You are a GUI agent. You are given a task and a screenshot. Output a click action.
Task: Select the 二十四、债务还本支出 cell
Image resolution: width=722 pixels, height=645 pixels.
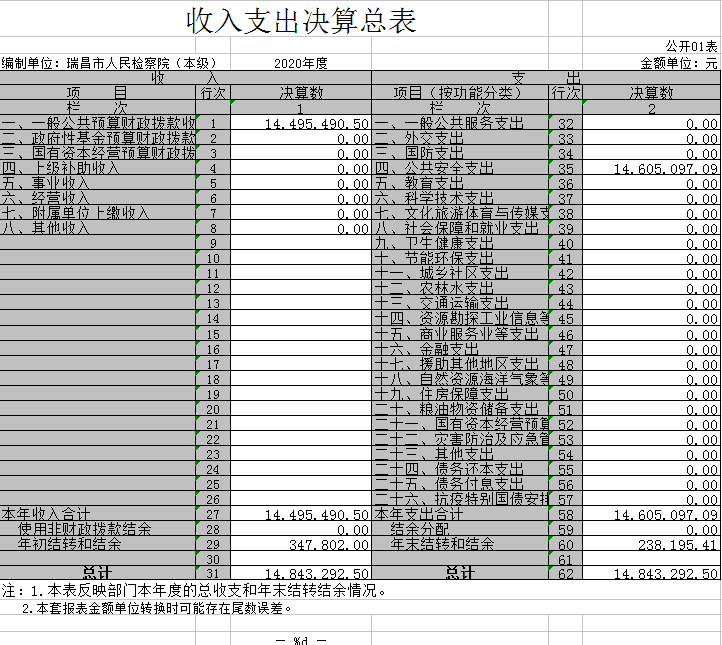tap(460, 469)
